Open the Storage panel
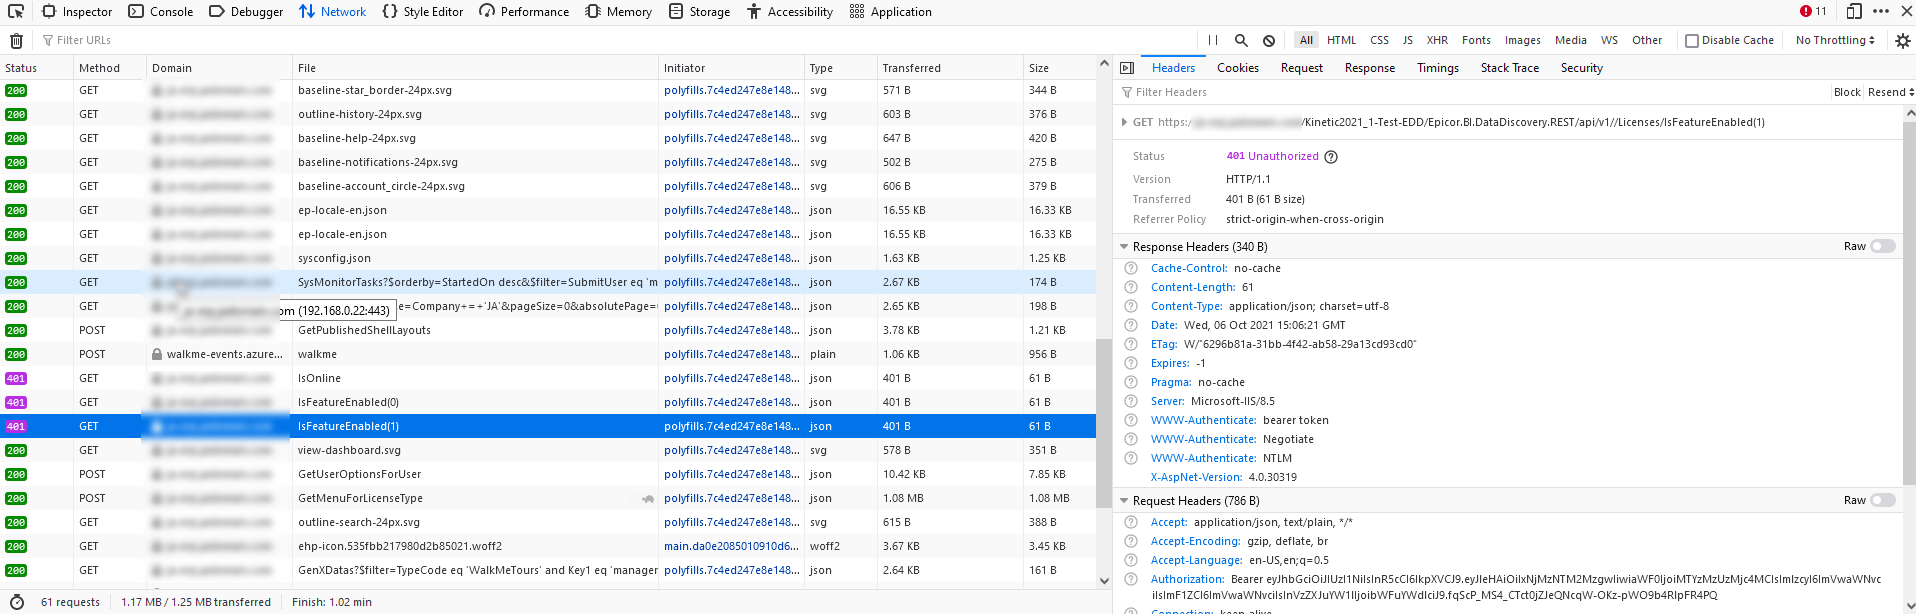Screen dimensions: 1916x614 [x=699, y=12]
